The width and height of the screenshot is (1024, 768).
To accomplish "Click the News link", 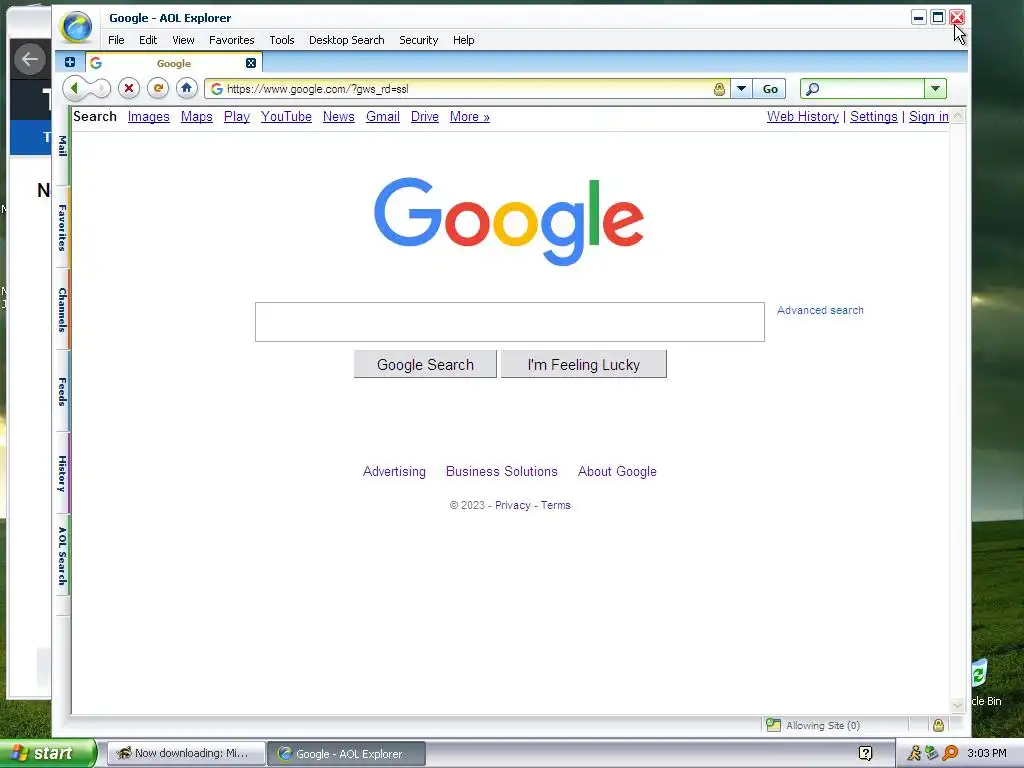I will click(x=338, y=116).
